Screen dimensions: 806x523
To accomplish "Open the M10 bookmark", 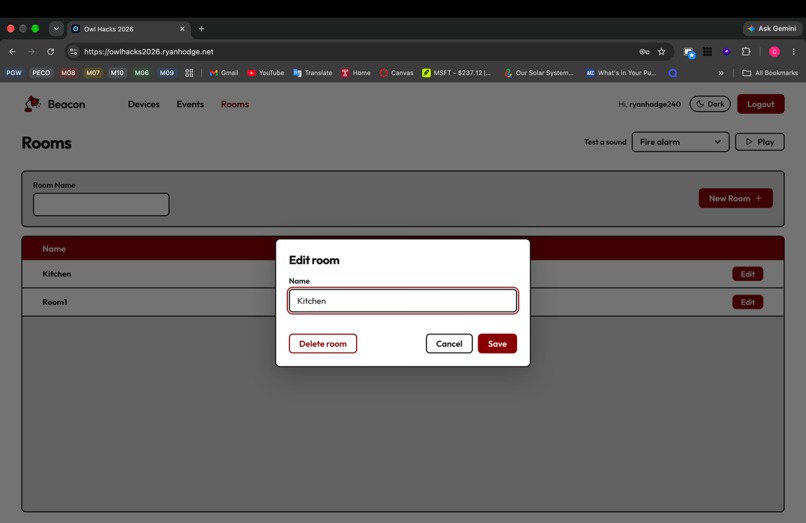I will point(117,73).
